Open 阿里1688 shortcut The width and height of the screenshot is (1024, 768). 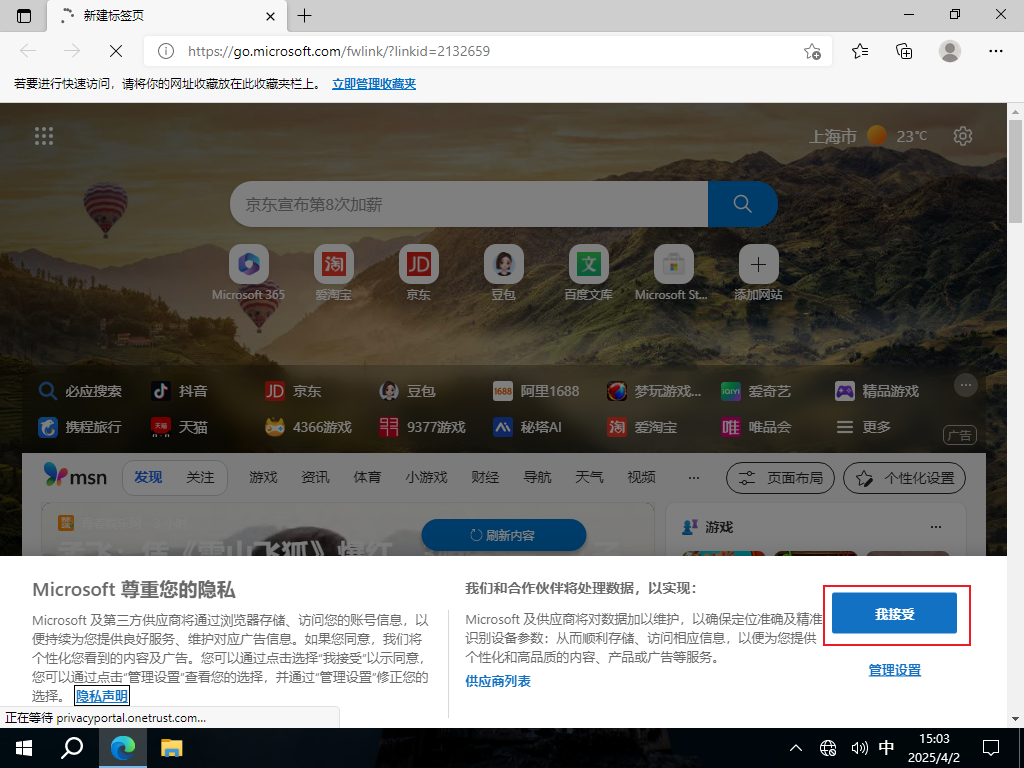(x=536, y=391)
